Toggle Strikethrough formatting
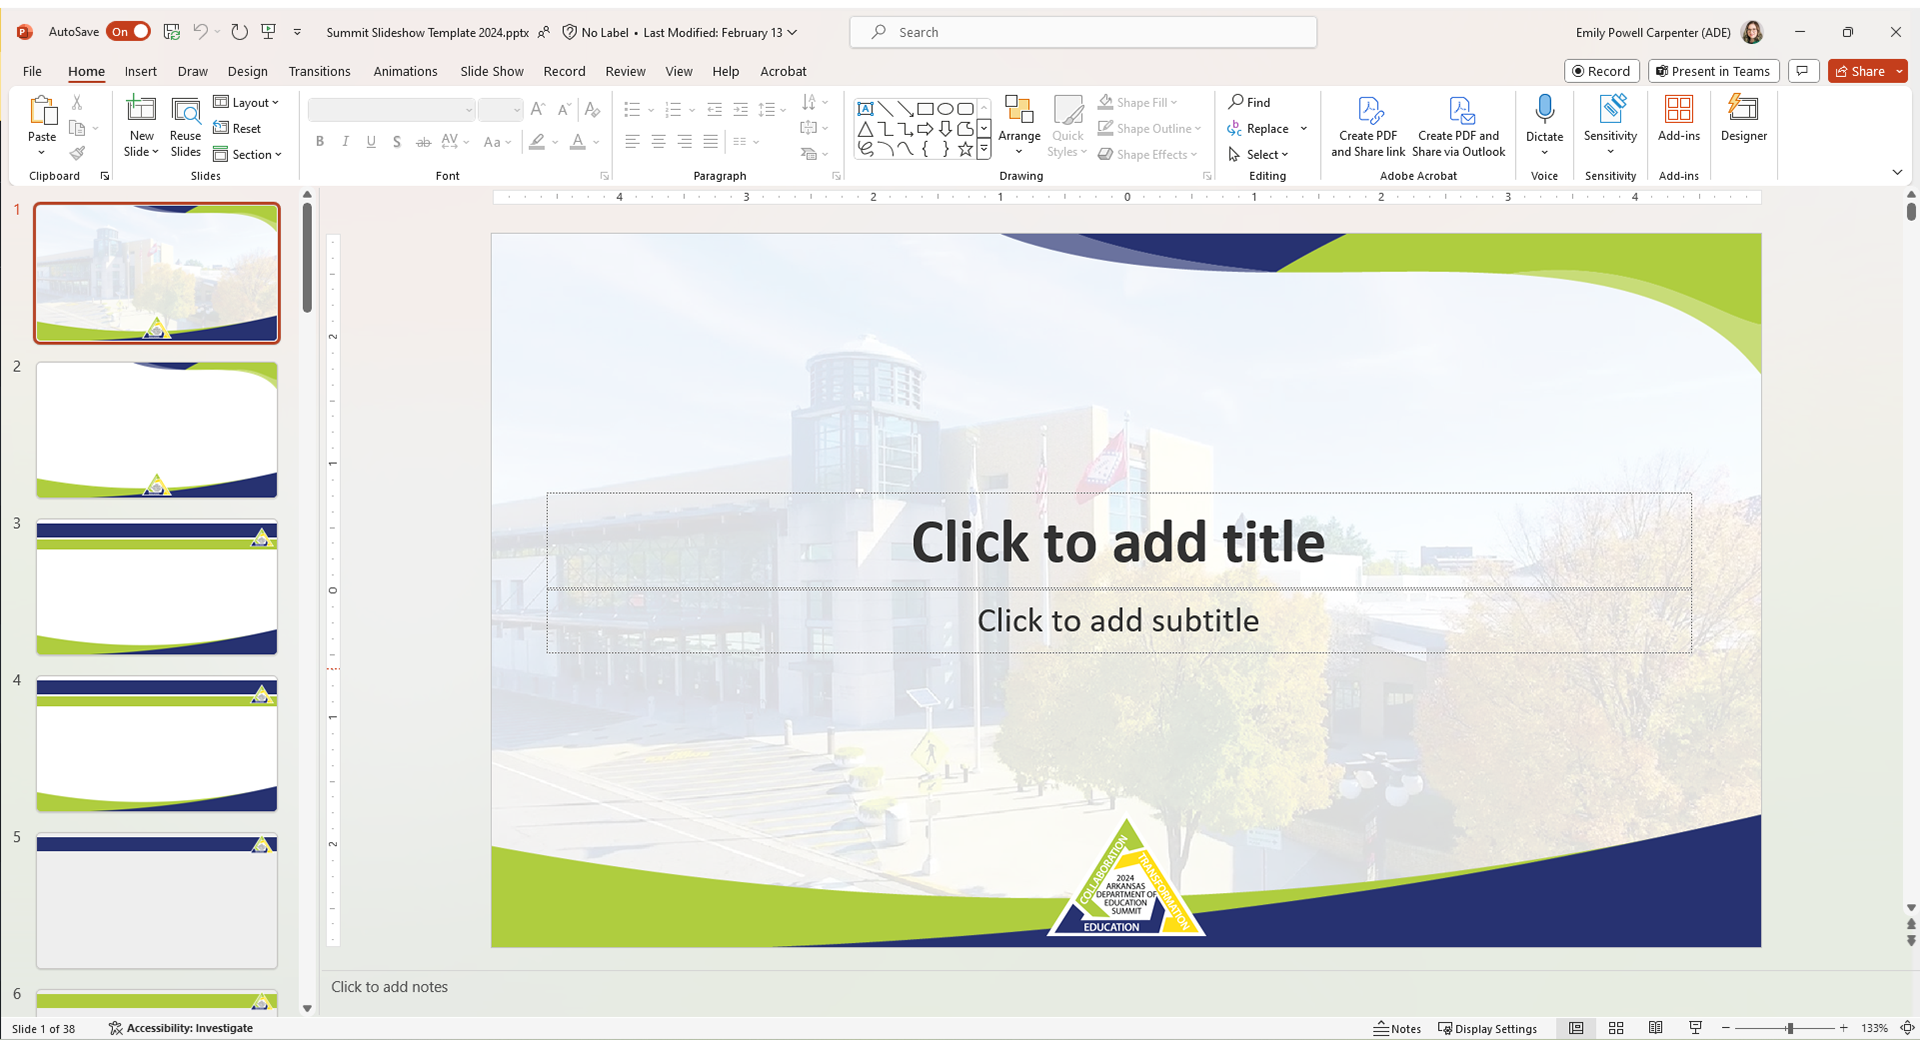 click(423, 142)
